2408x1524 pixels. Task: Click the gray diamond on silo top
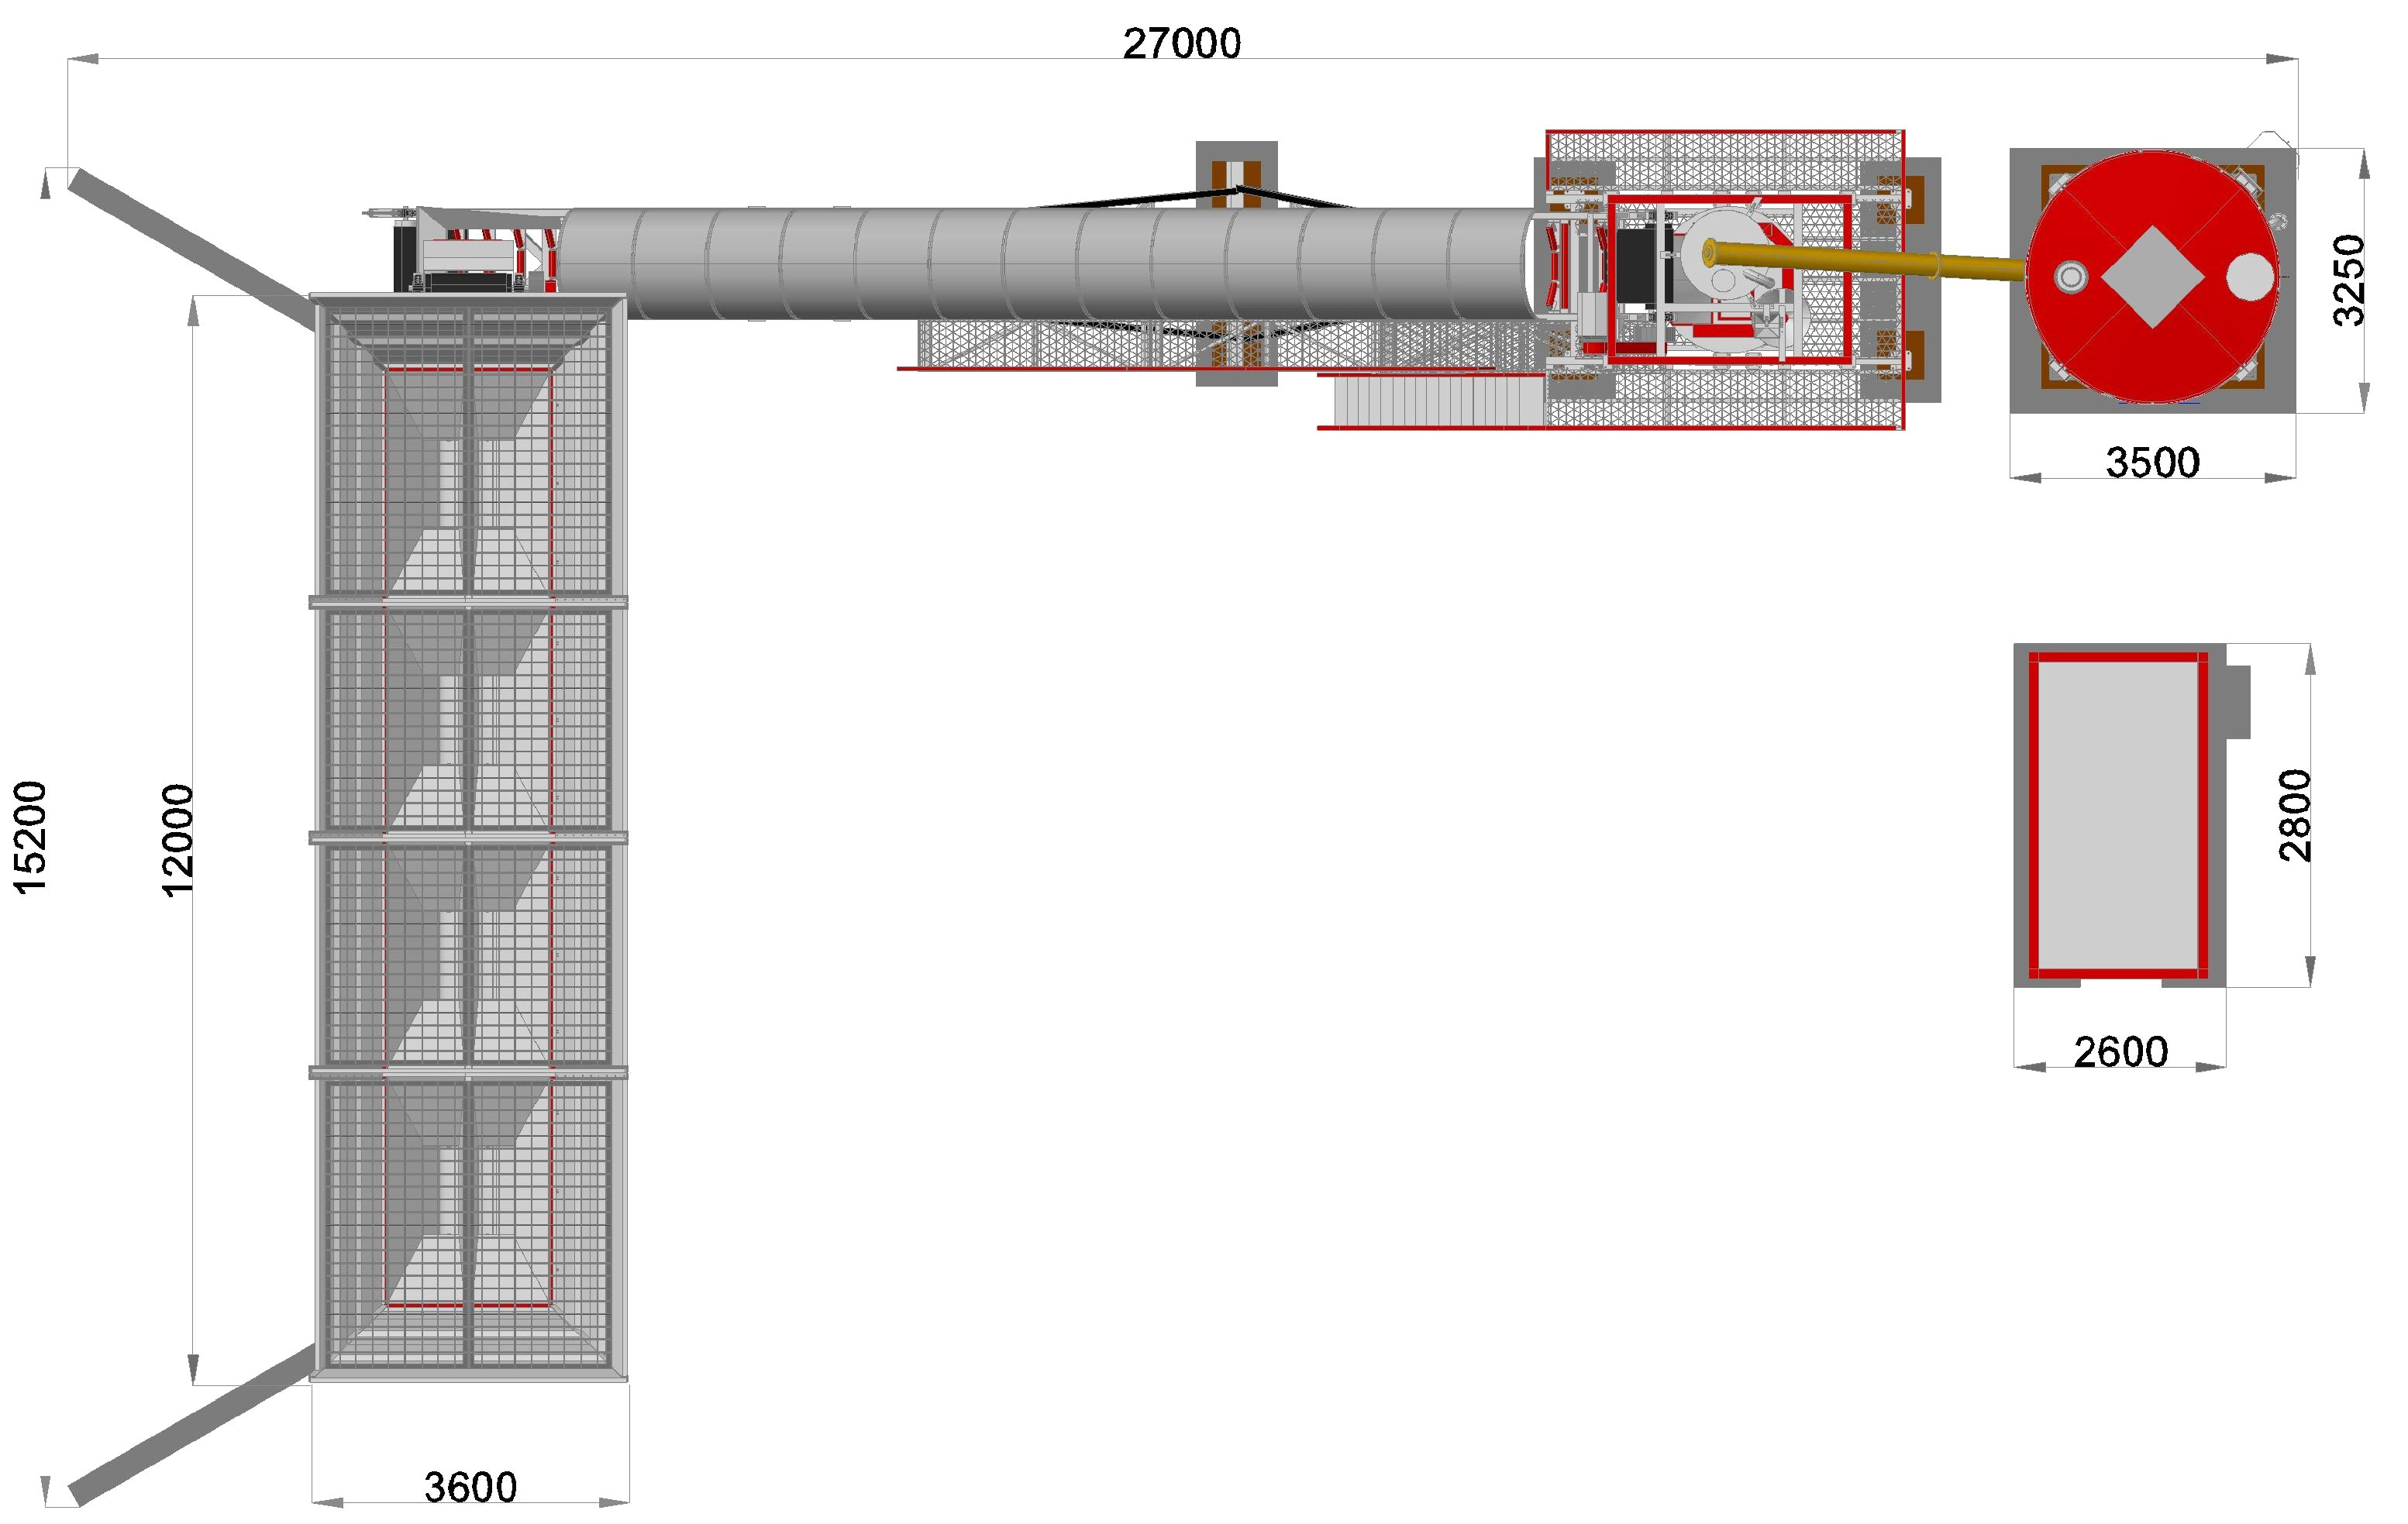[x=2152, y=277]
